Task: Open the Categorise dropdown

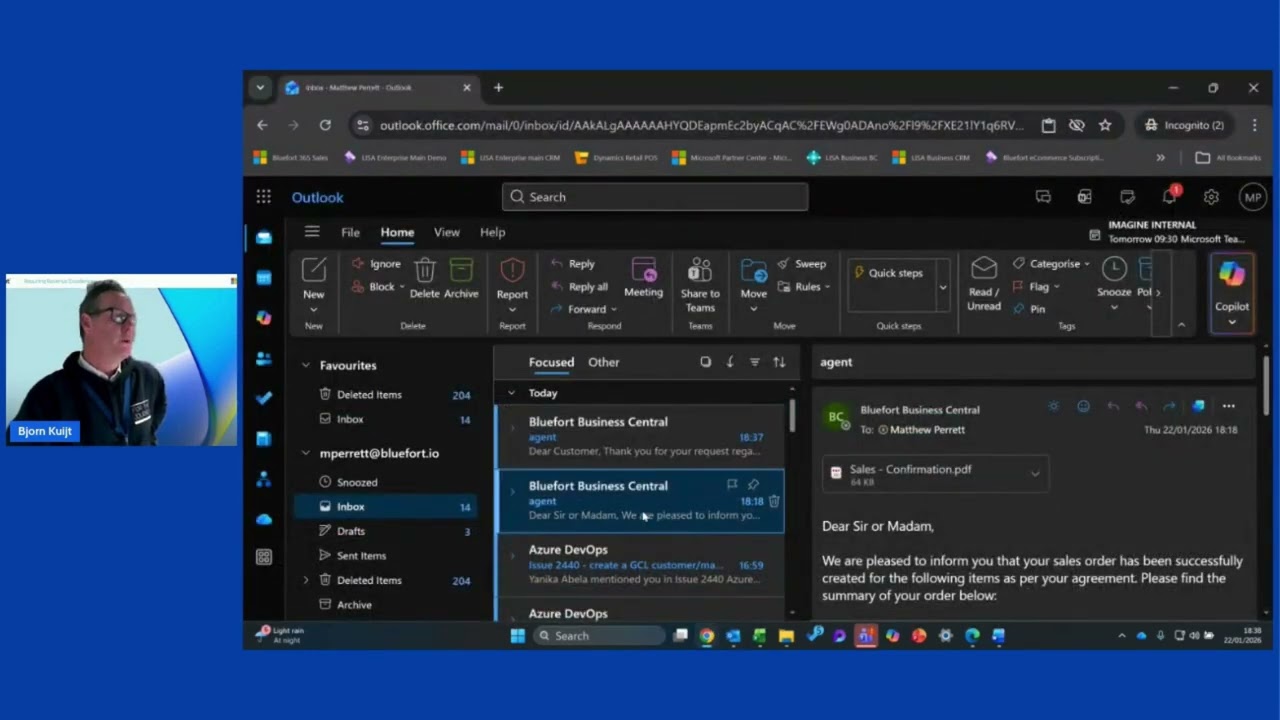Action: [x=1087, y=264]
